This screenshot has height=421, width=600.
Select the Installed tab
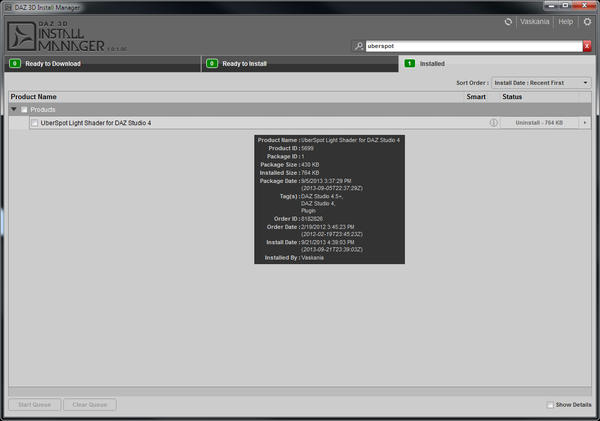tap(497, 64)
